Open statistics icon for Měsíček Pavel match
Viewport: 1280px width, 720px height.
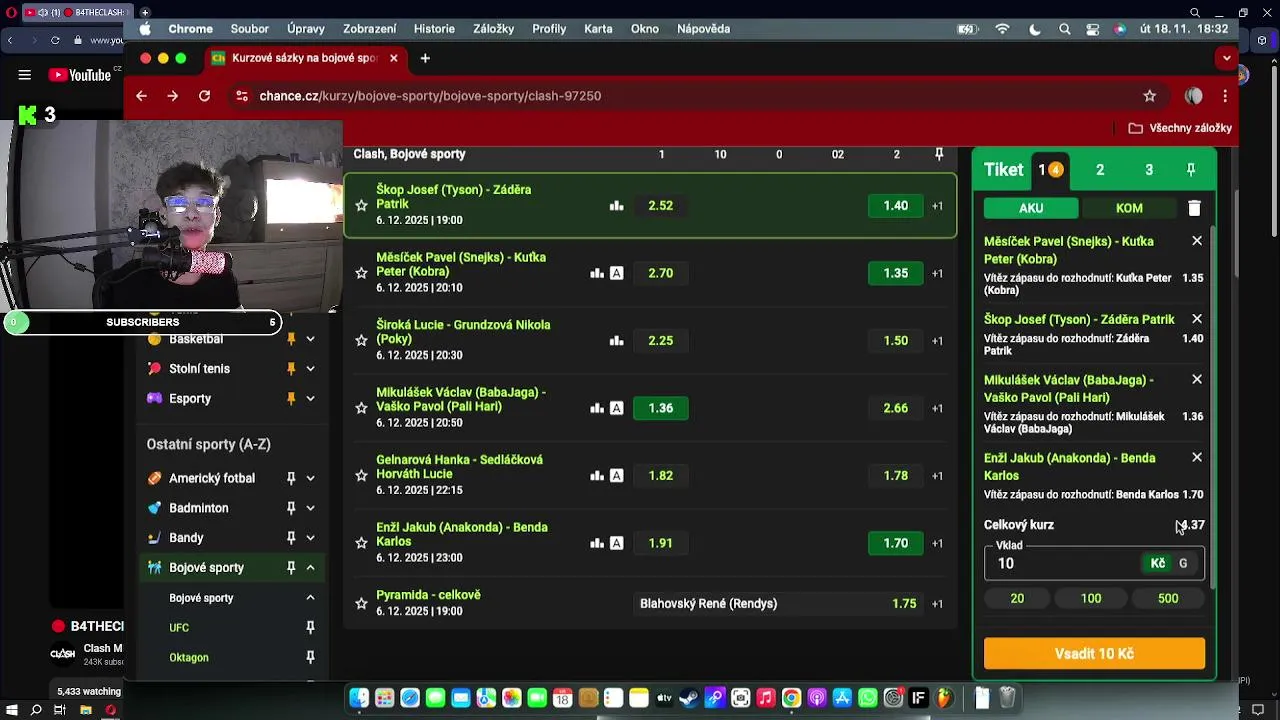click(597, 273)
